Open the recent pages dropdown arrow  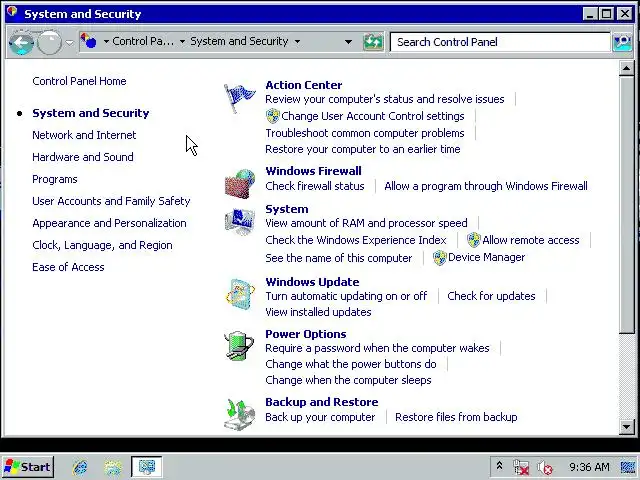pyautogui.click(x=69, y=42)
